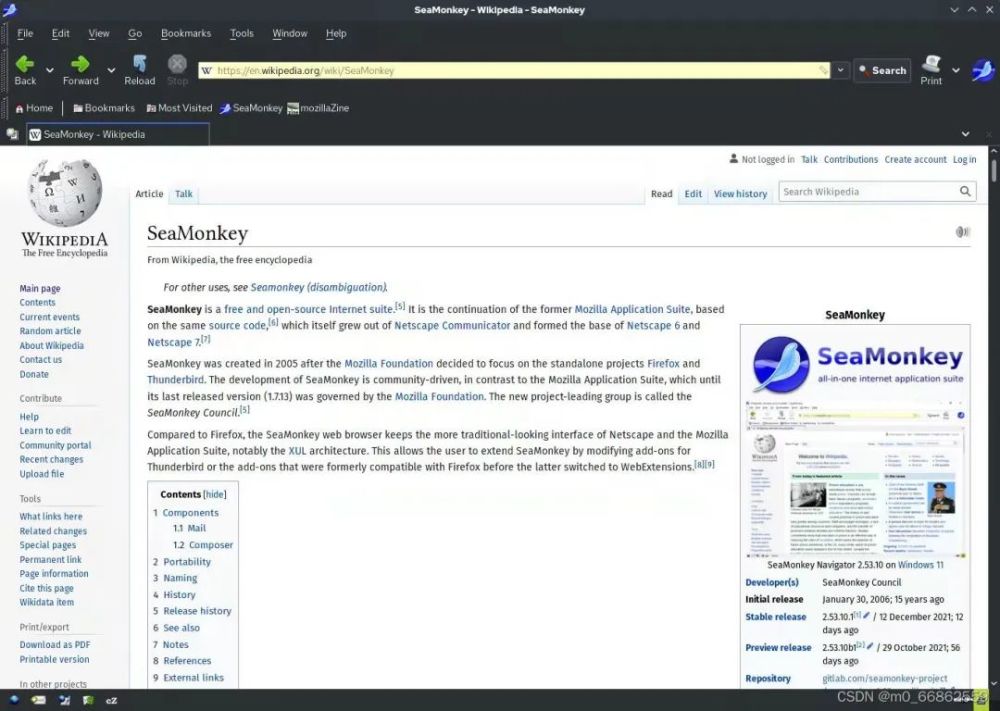This screenshot has height=711, width=1000.
Task: Print the page using the Print icon
Action: tap(931, 70)
